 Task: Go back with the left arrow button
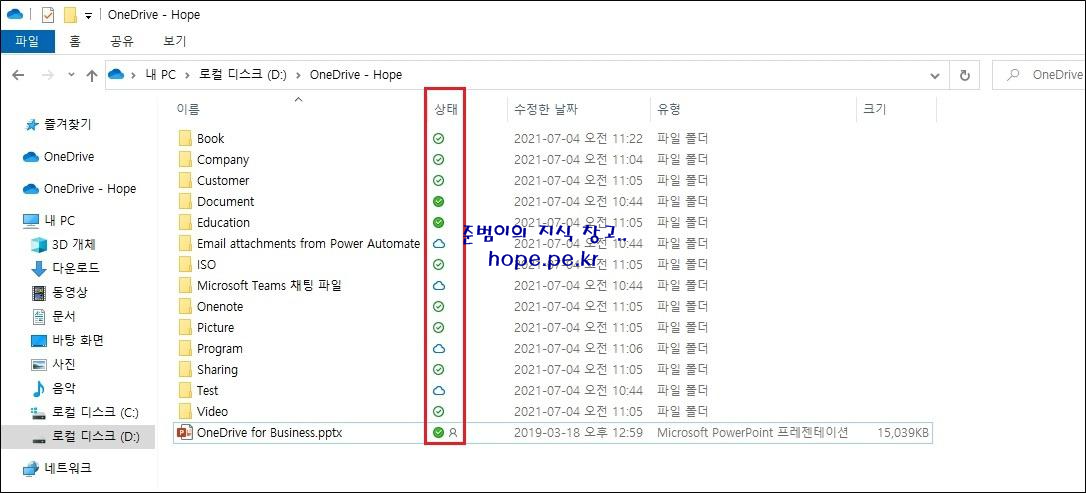[x=19, y=75]
